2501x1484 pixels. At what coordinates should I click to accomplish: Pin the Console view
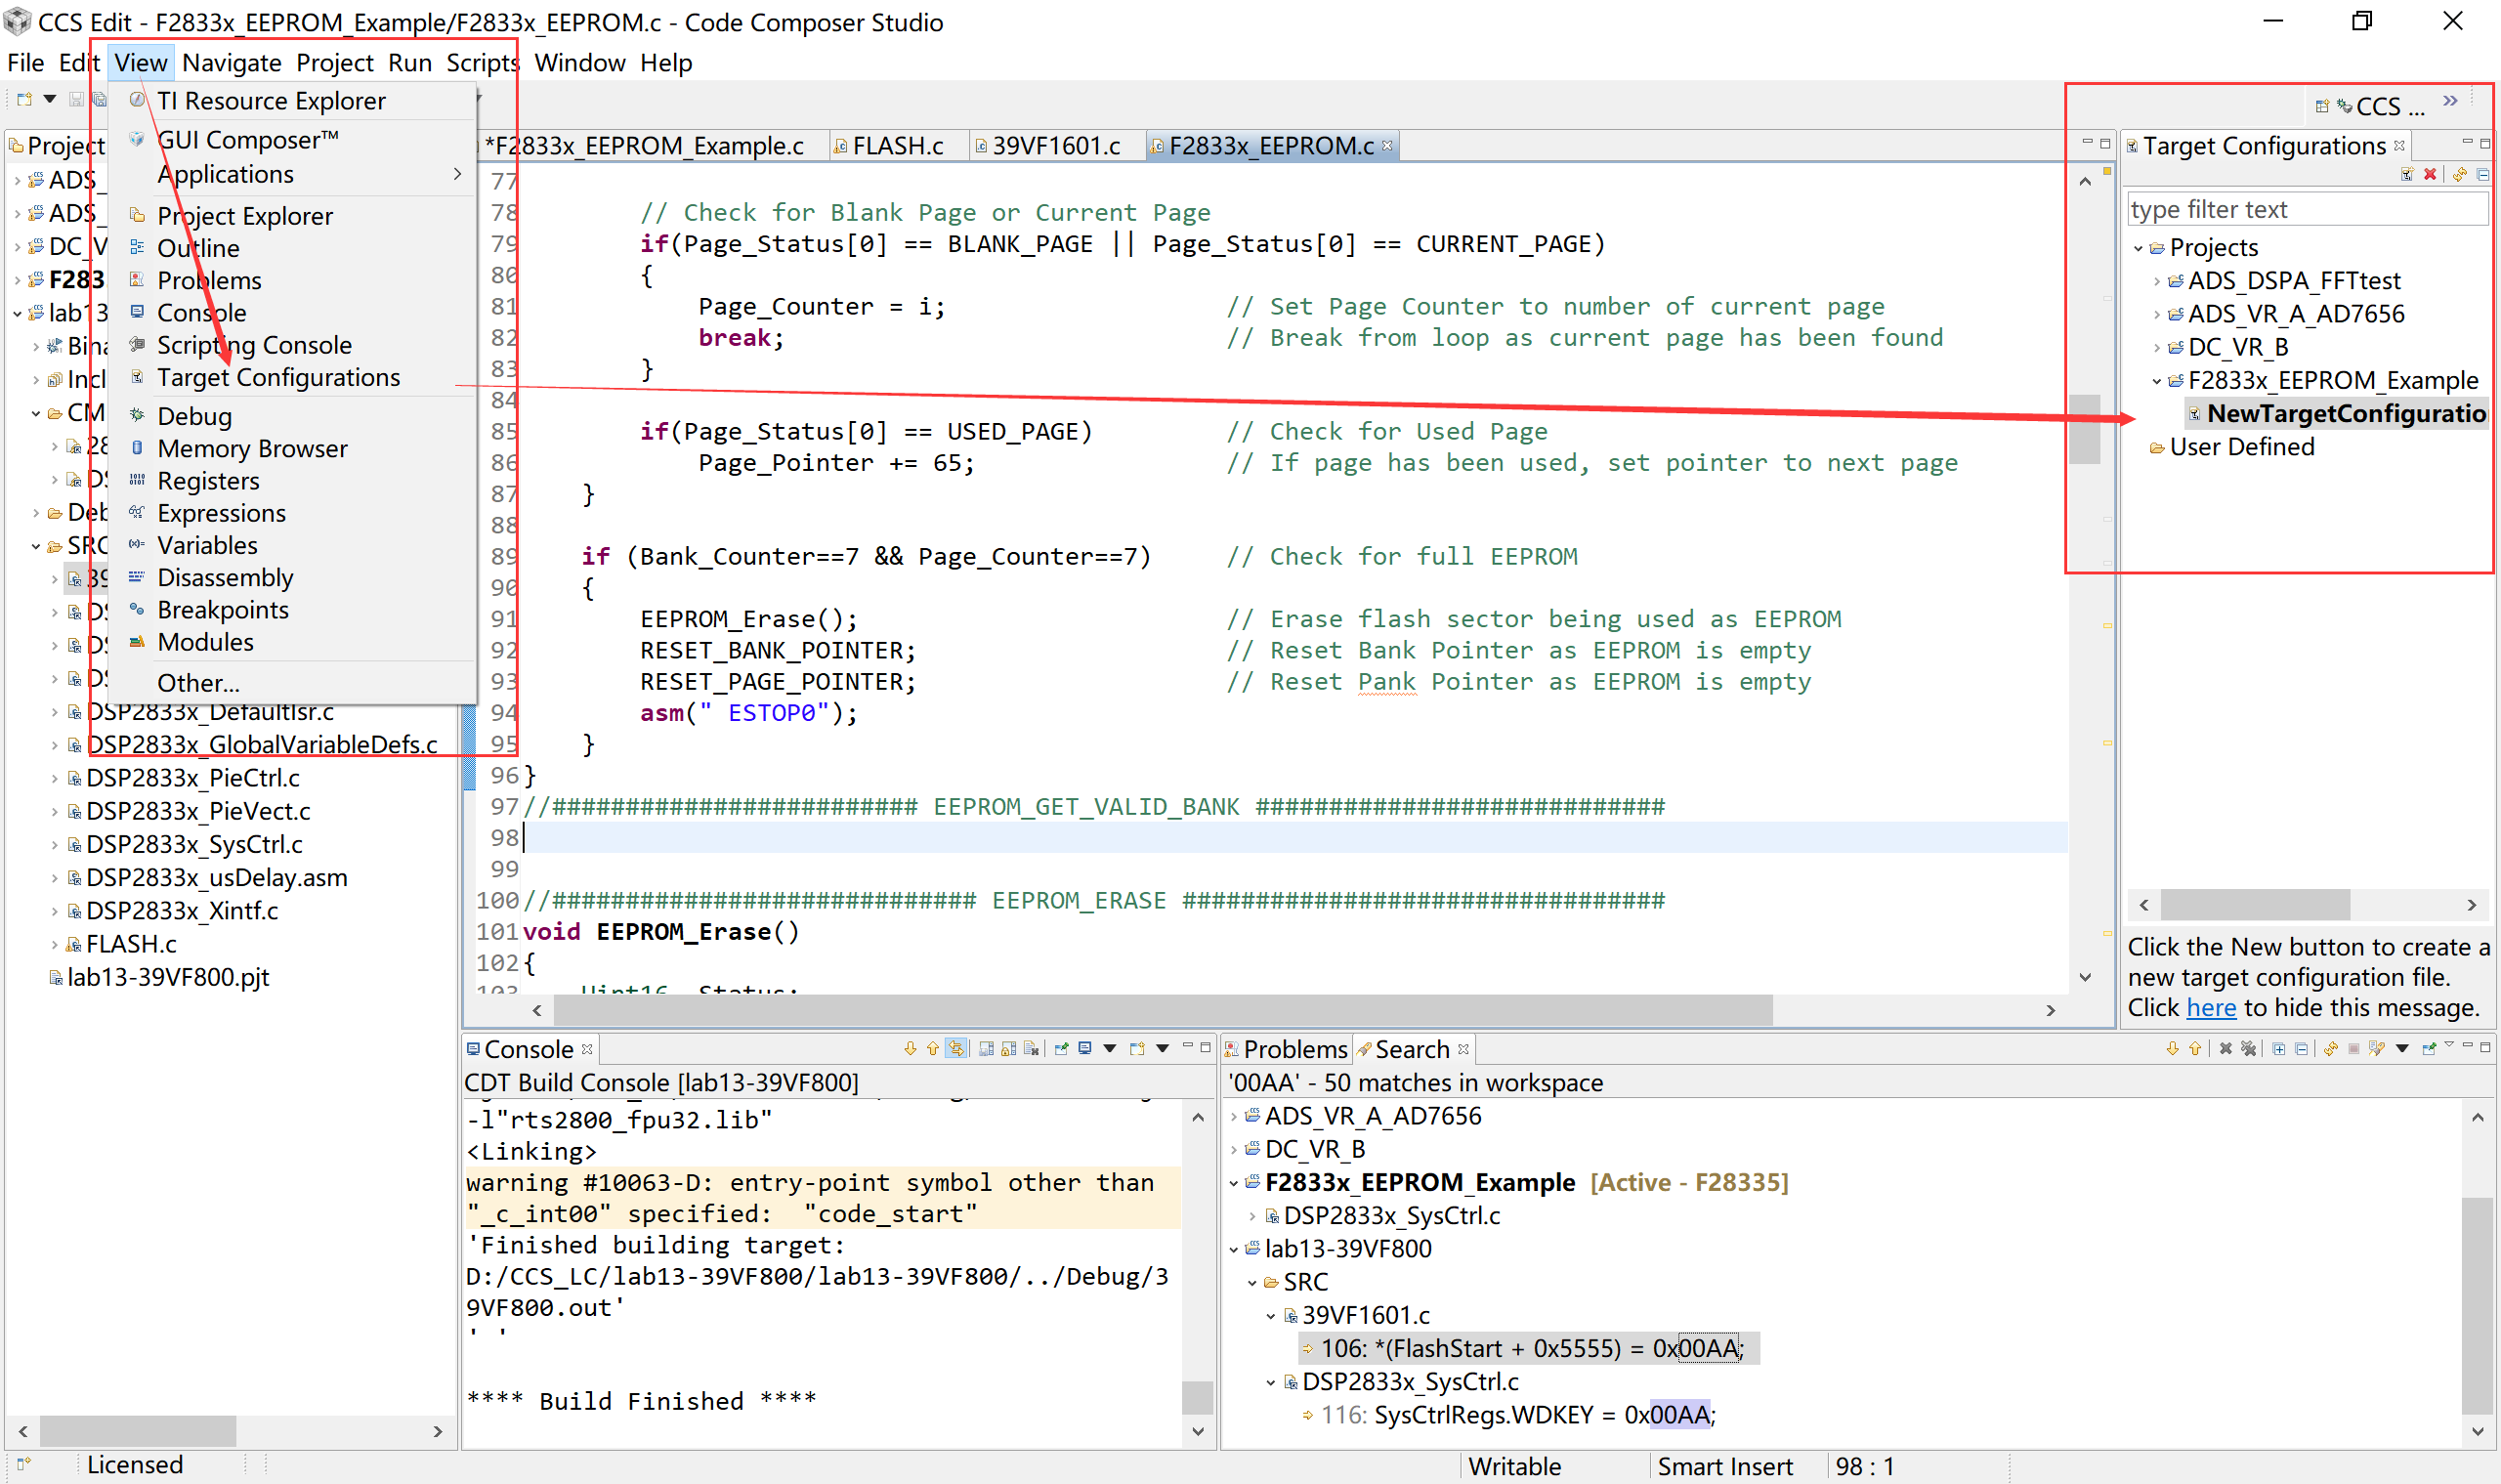pos(1061,1048)
